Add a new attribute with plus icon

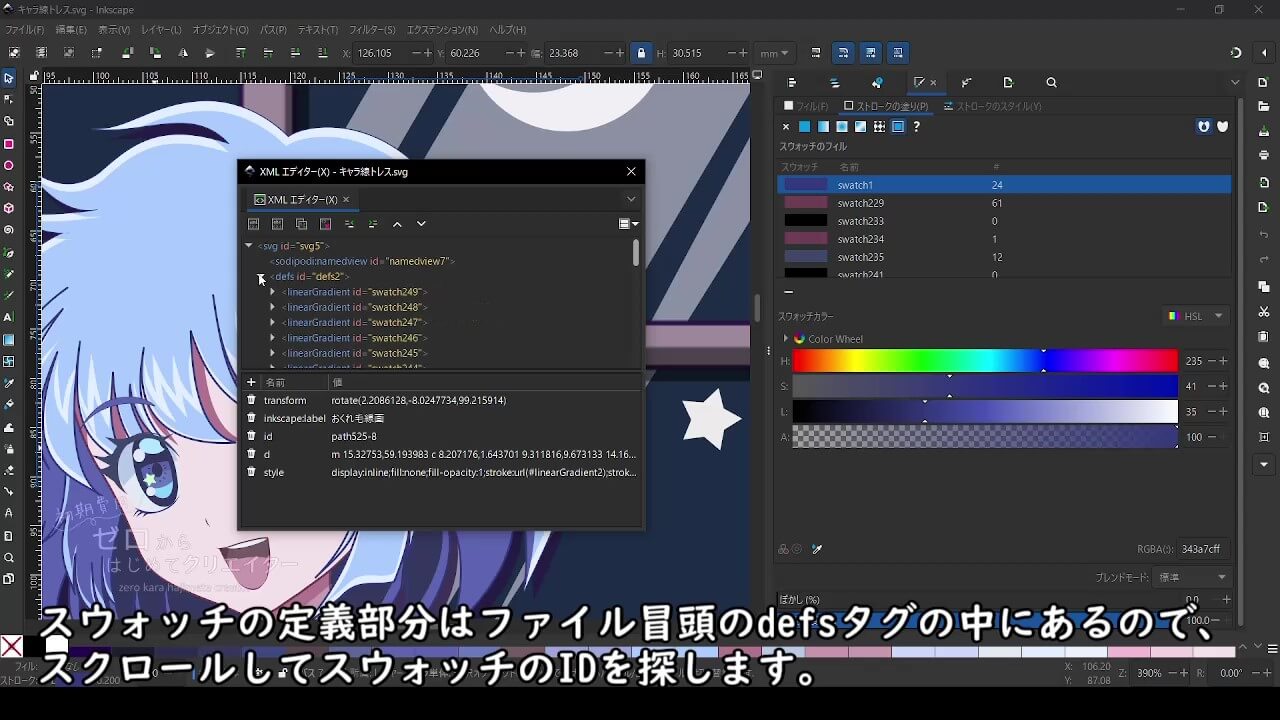coord(251,382)
